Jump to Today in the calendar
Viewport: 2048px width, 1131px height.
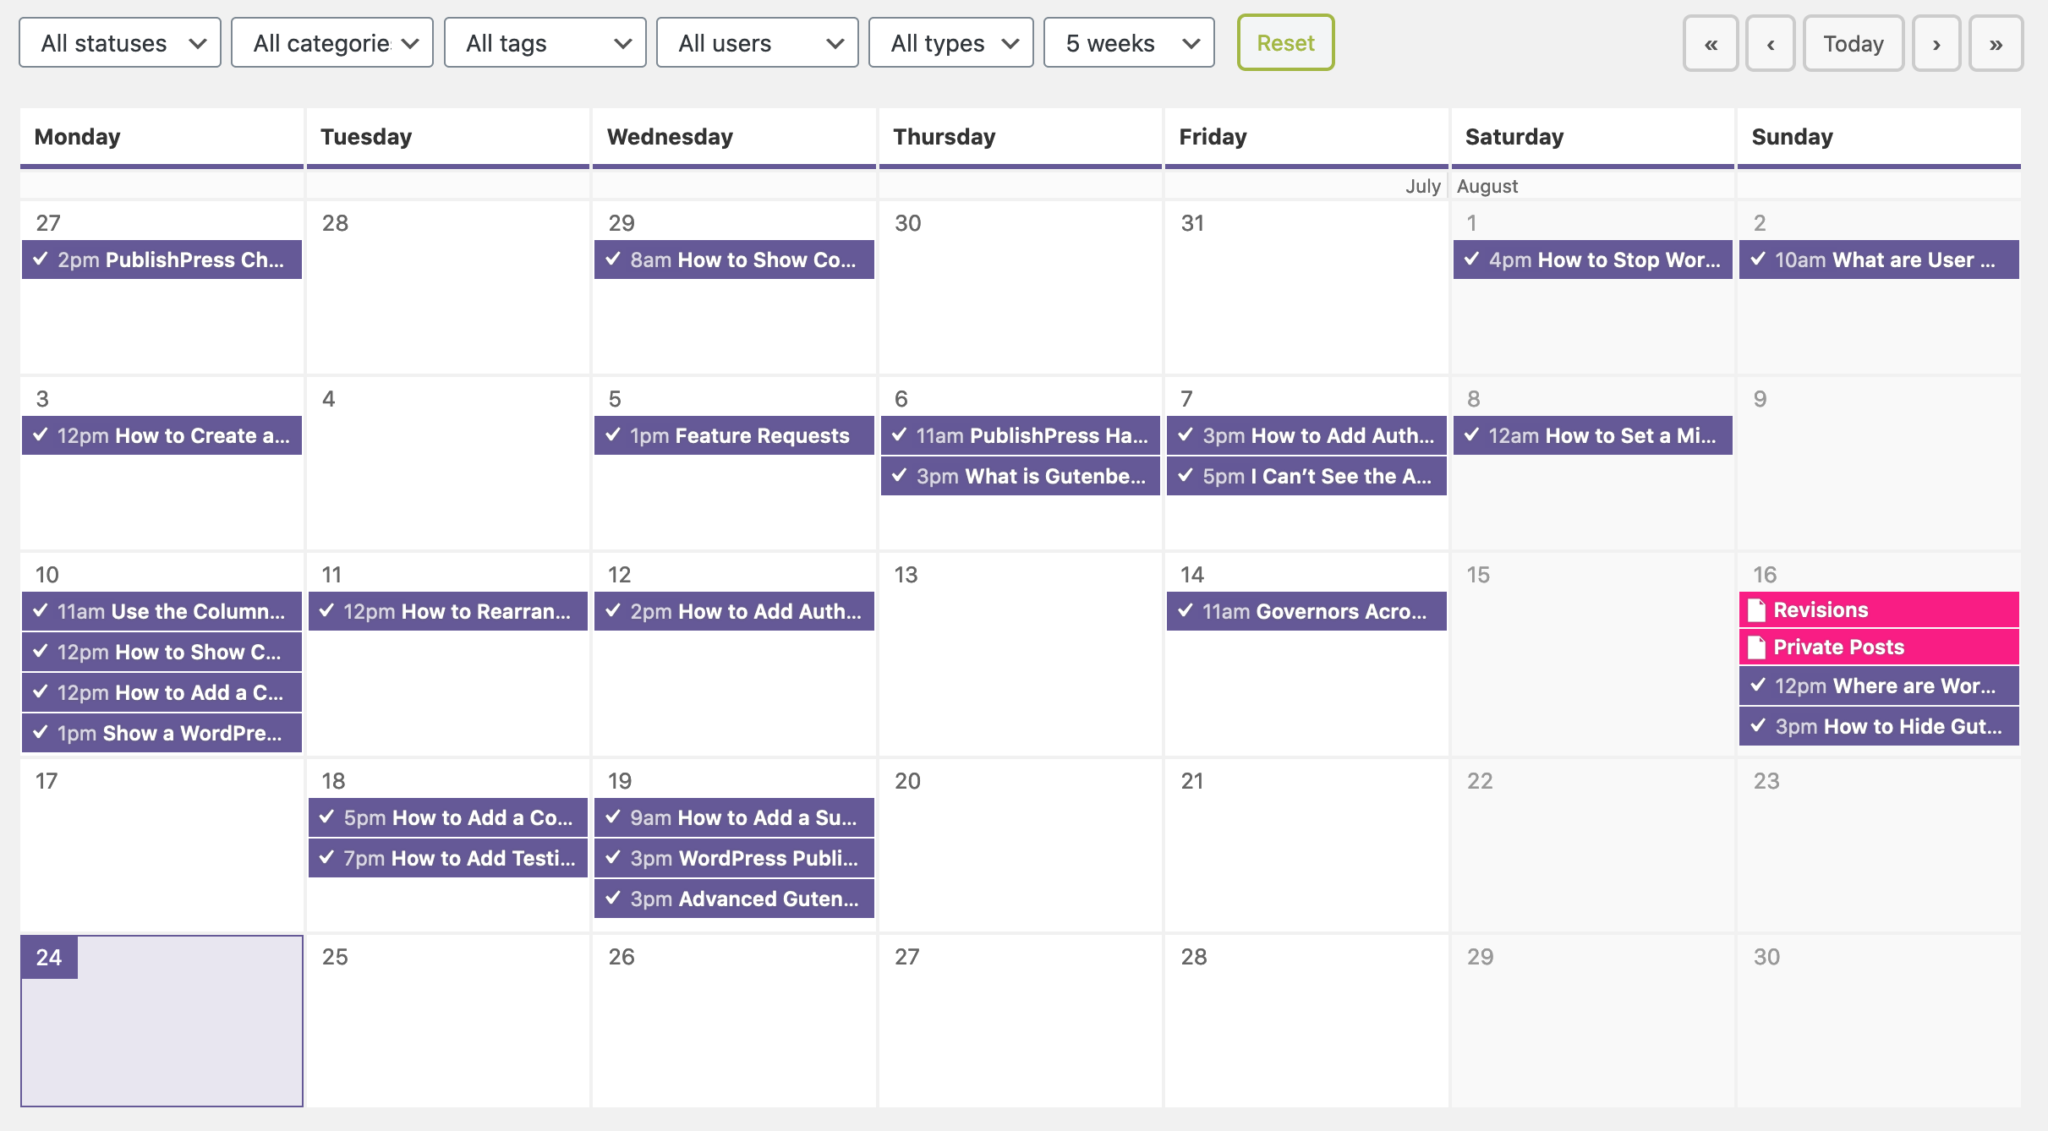[x=1853, y=44]
